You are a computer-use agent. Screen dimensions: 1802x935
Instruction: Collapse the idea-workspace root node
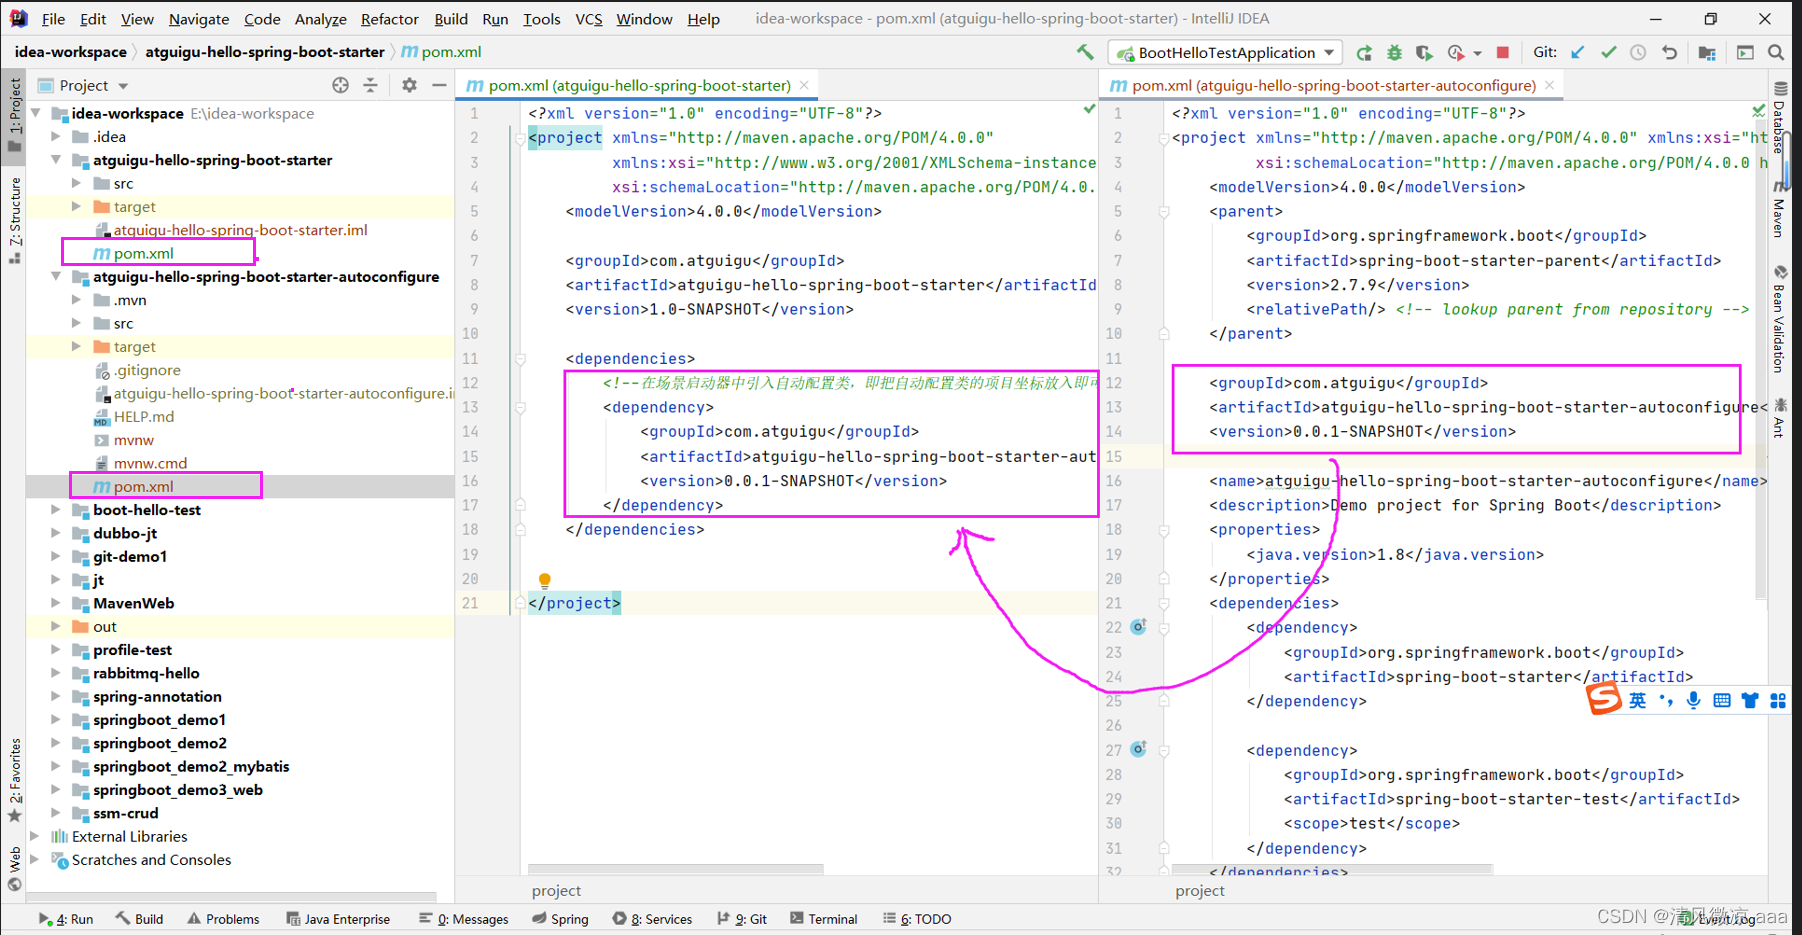(x=37, y=113)
